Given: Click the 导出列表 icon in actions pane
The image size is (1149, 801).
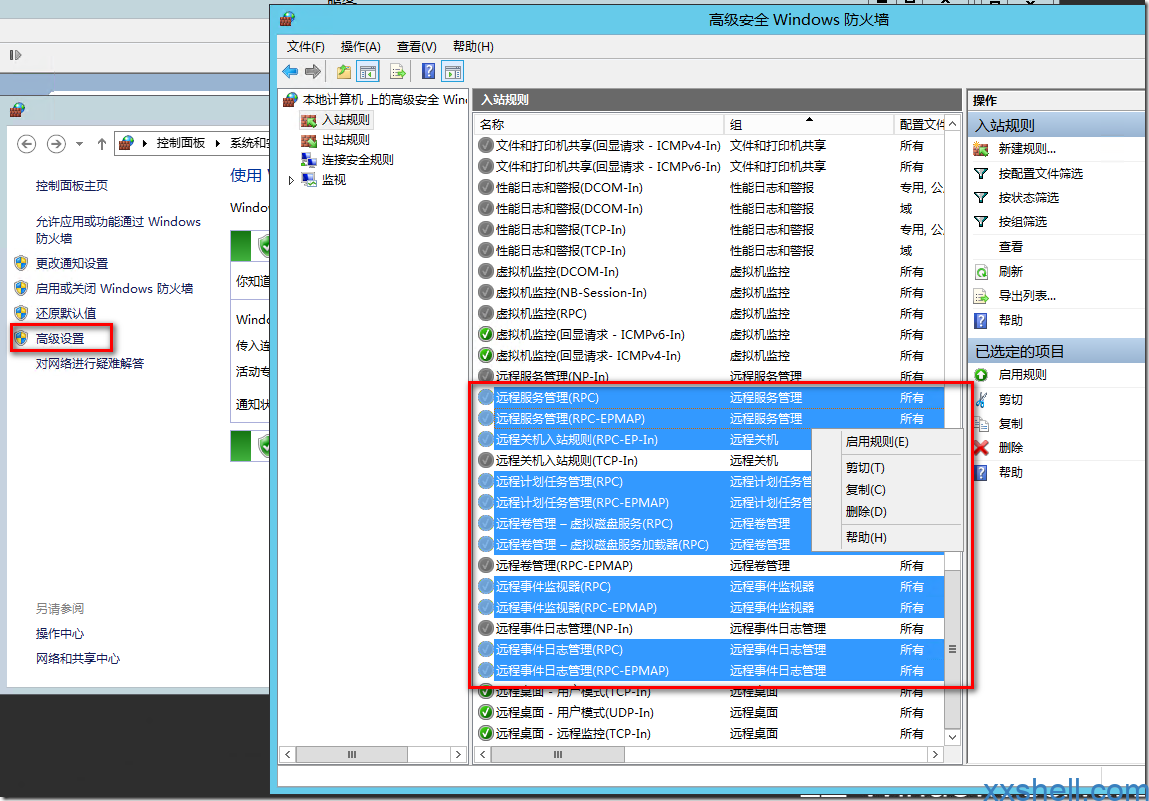Looking at the screenshot, I should [x=981, y=296].
